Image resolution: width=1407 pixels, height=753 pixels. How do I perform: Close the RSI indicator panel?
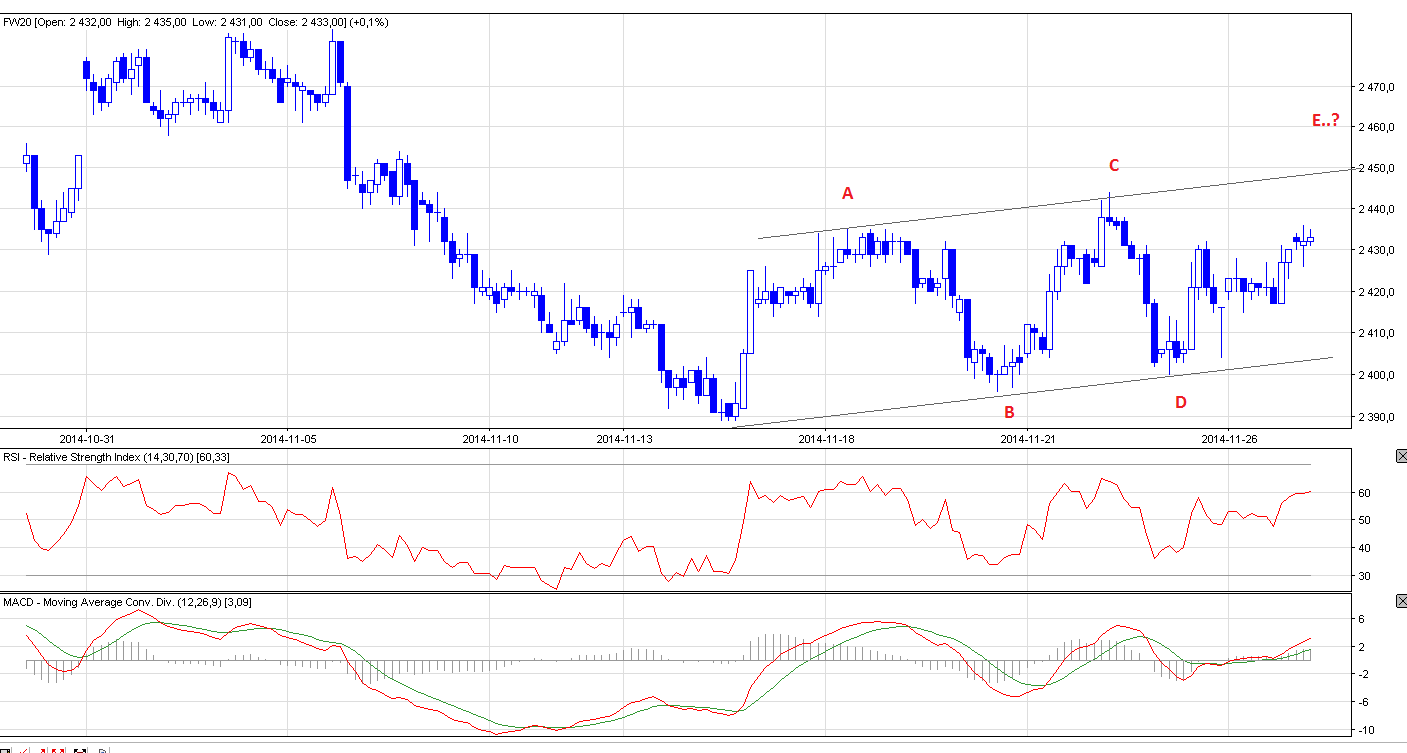coord(1400,457)
